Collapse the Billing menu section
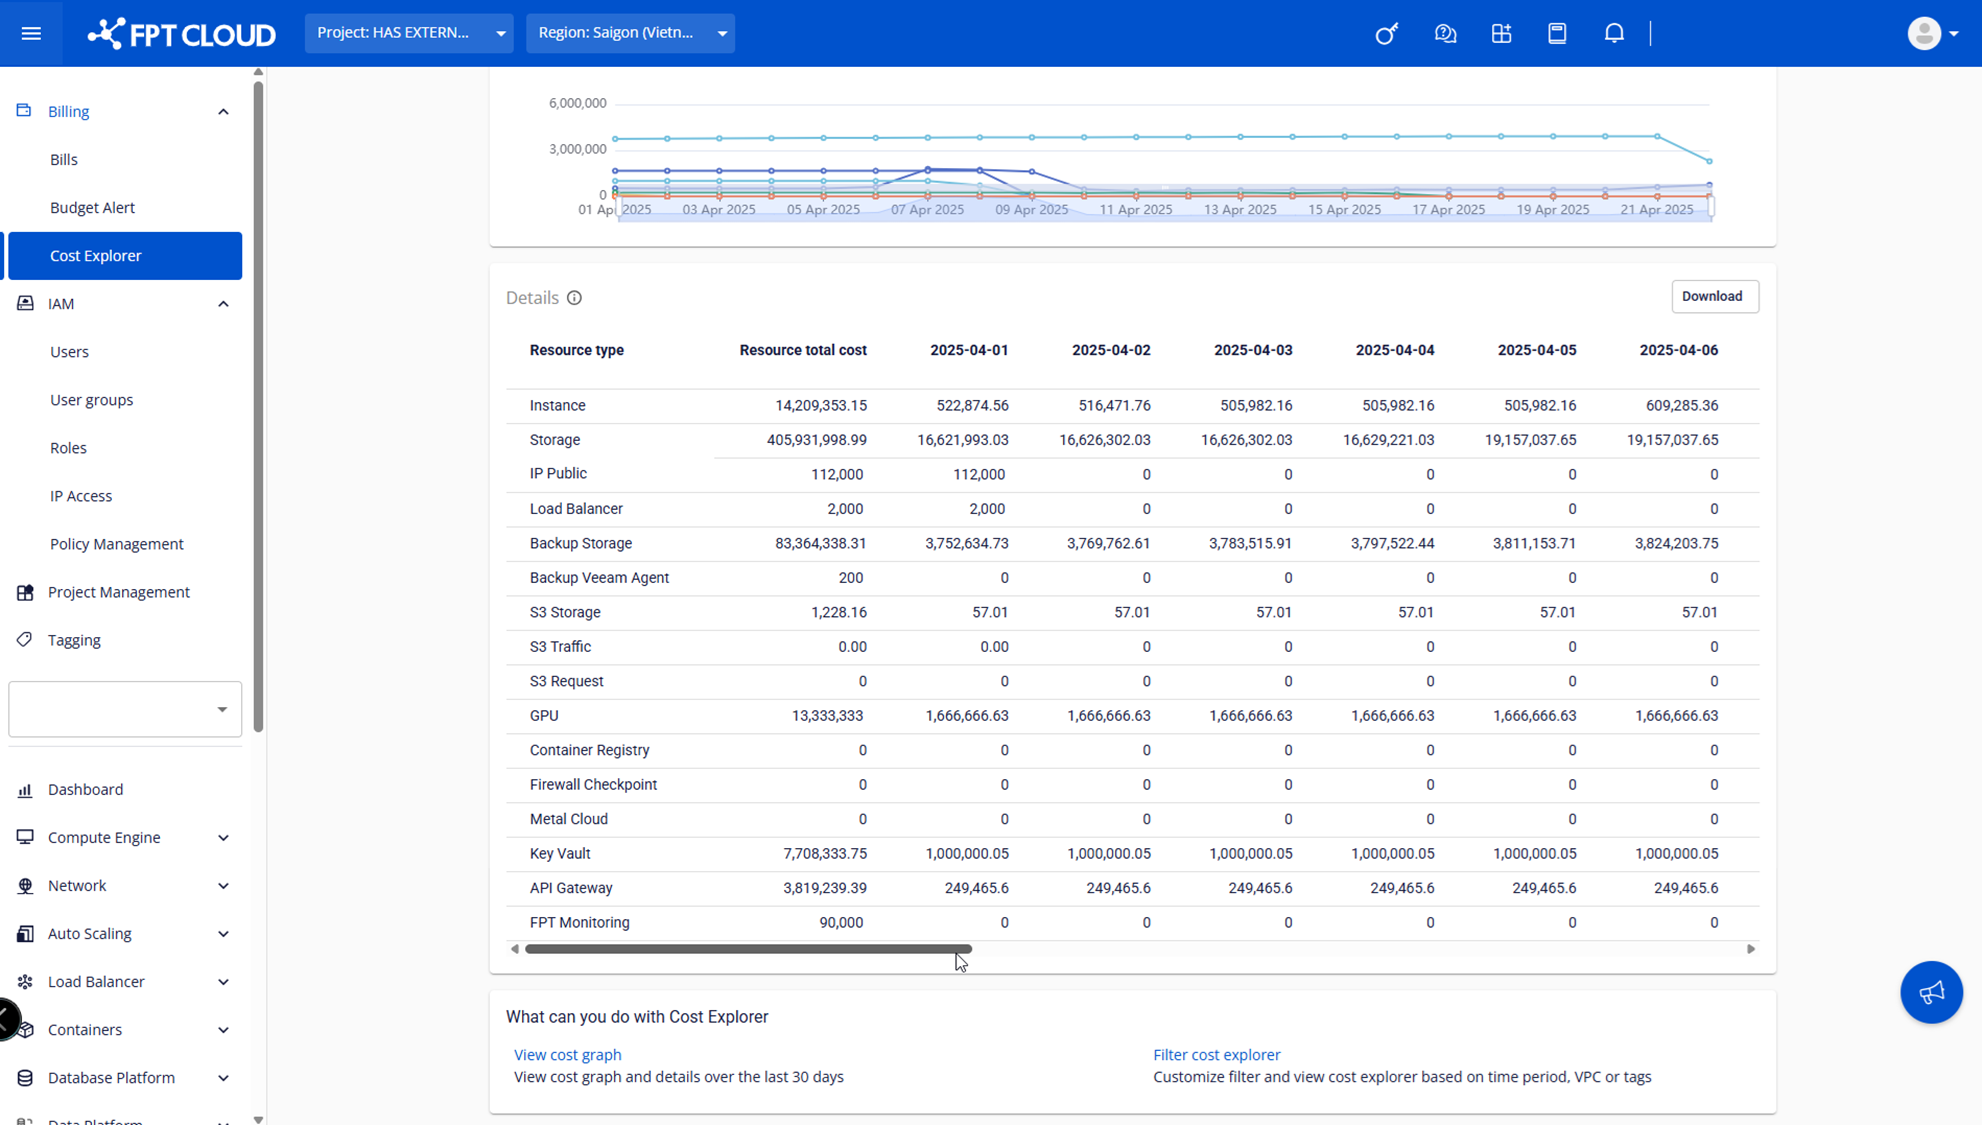 click(x=223, y=111)
